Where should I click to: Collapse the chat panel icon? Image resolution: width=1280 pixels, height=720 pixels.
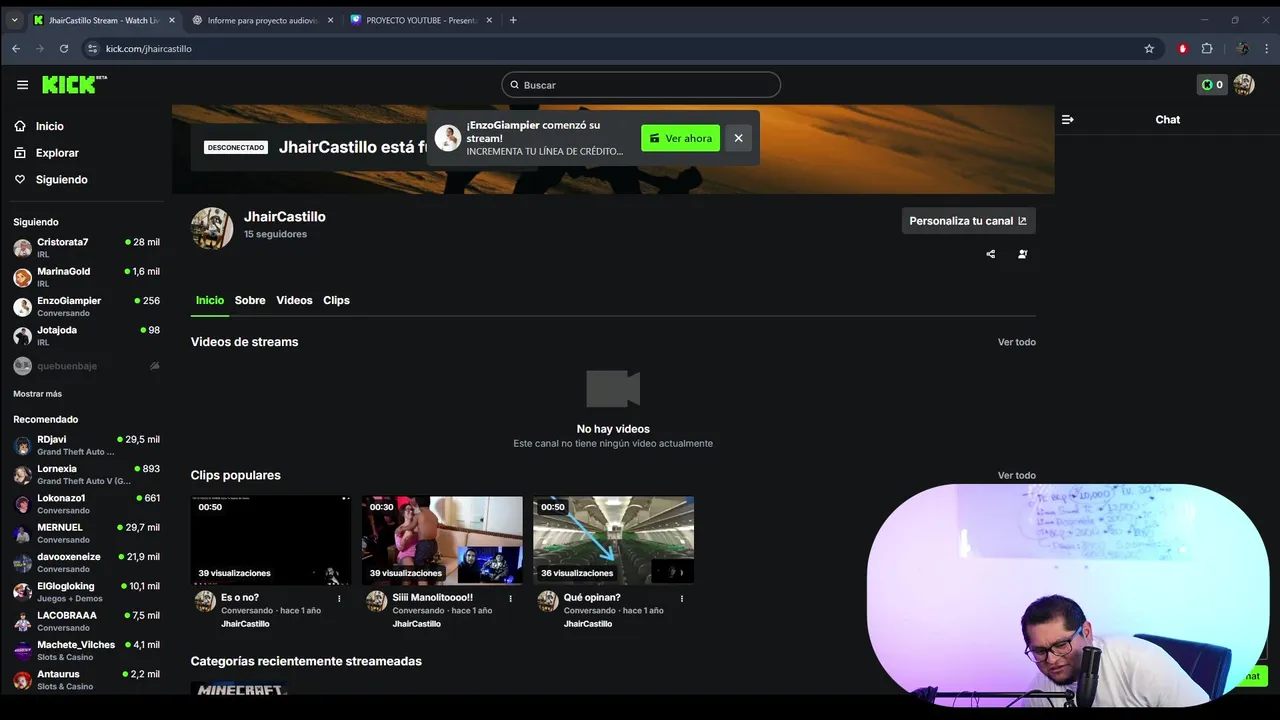coord(1068,119)
